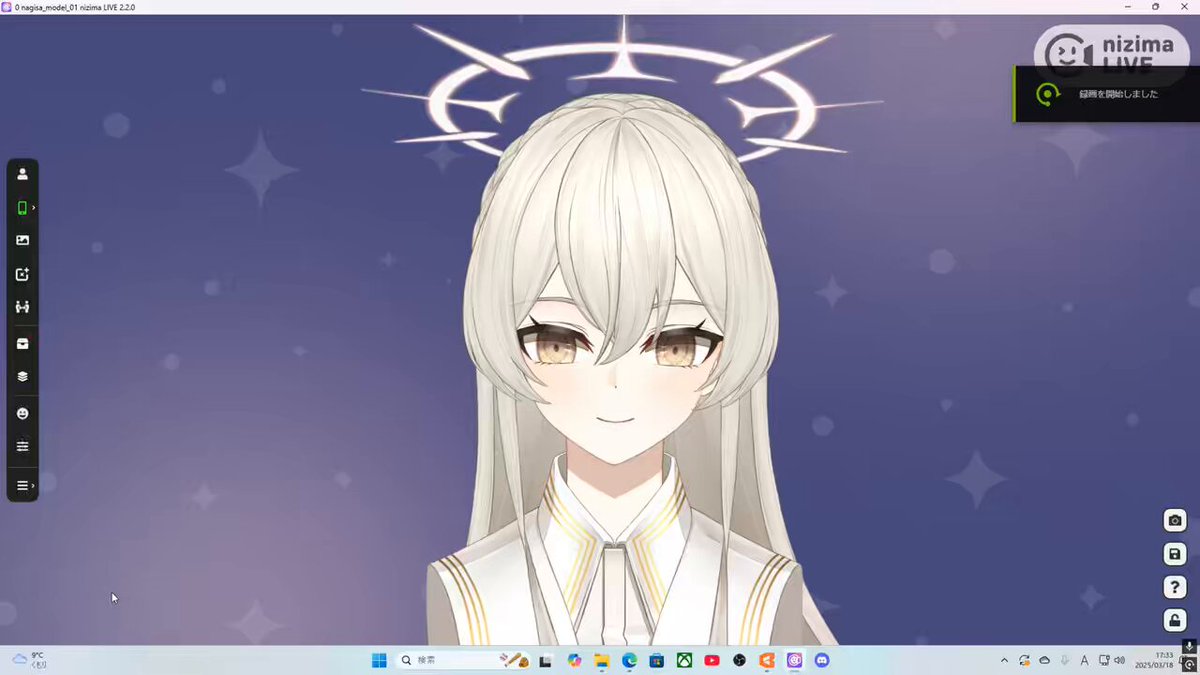1200x675 pixels.
Task: Open the collaboration two-people icon
Action: click(x=22, y=308)
